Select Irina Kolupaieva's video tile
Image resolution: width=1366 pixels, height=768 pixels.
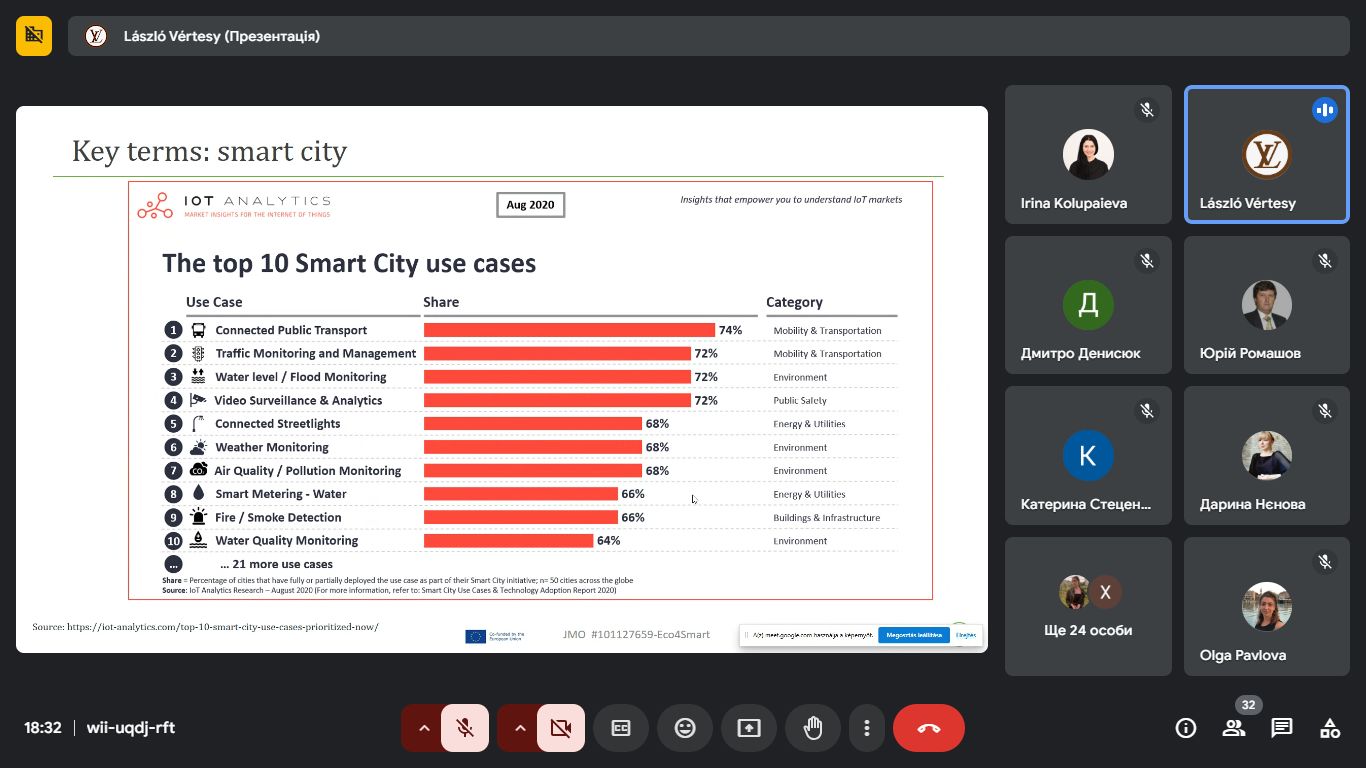point(1087,155)
